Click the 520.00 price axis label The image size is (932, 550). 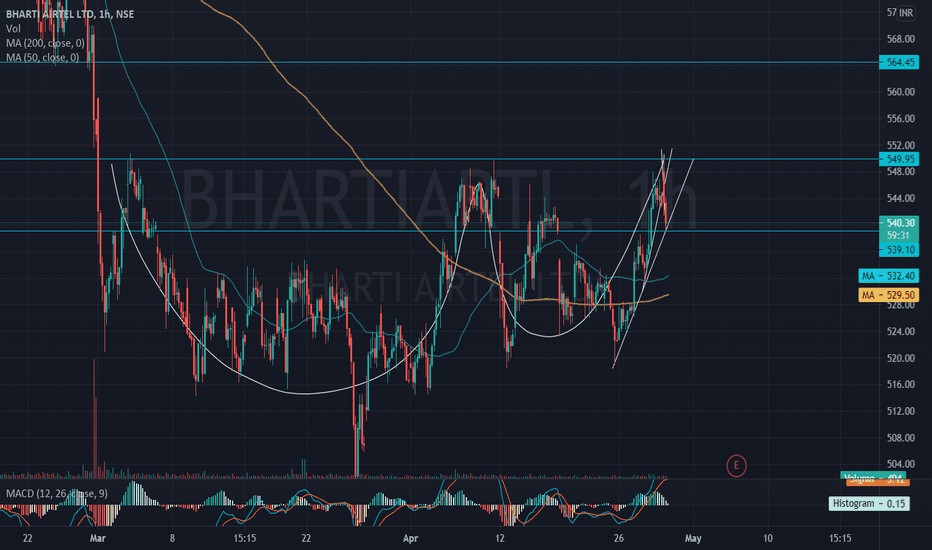[900, 359]
